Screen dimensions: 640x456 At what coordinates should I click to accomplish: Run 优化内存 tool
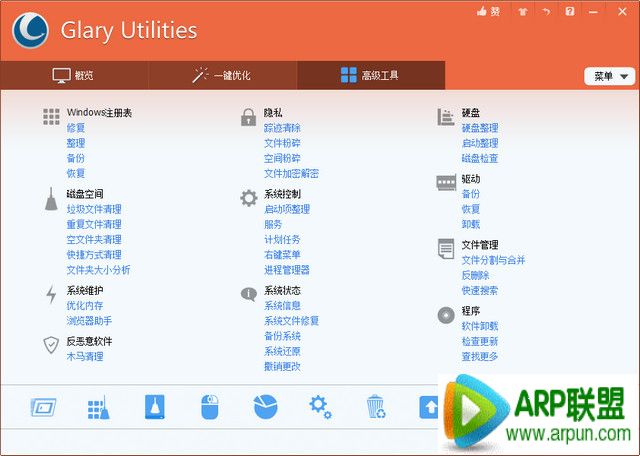(85, 305)
